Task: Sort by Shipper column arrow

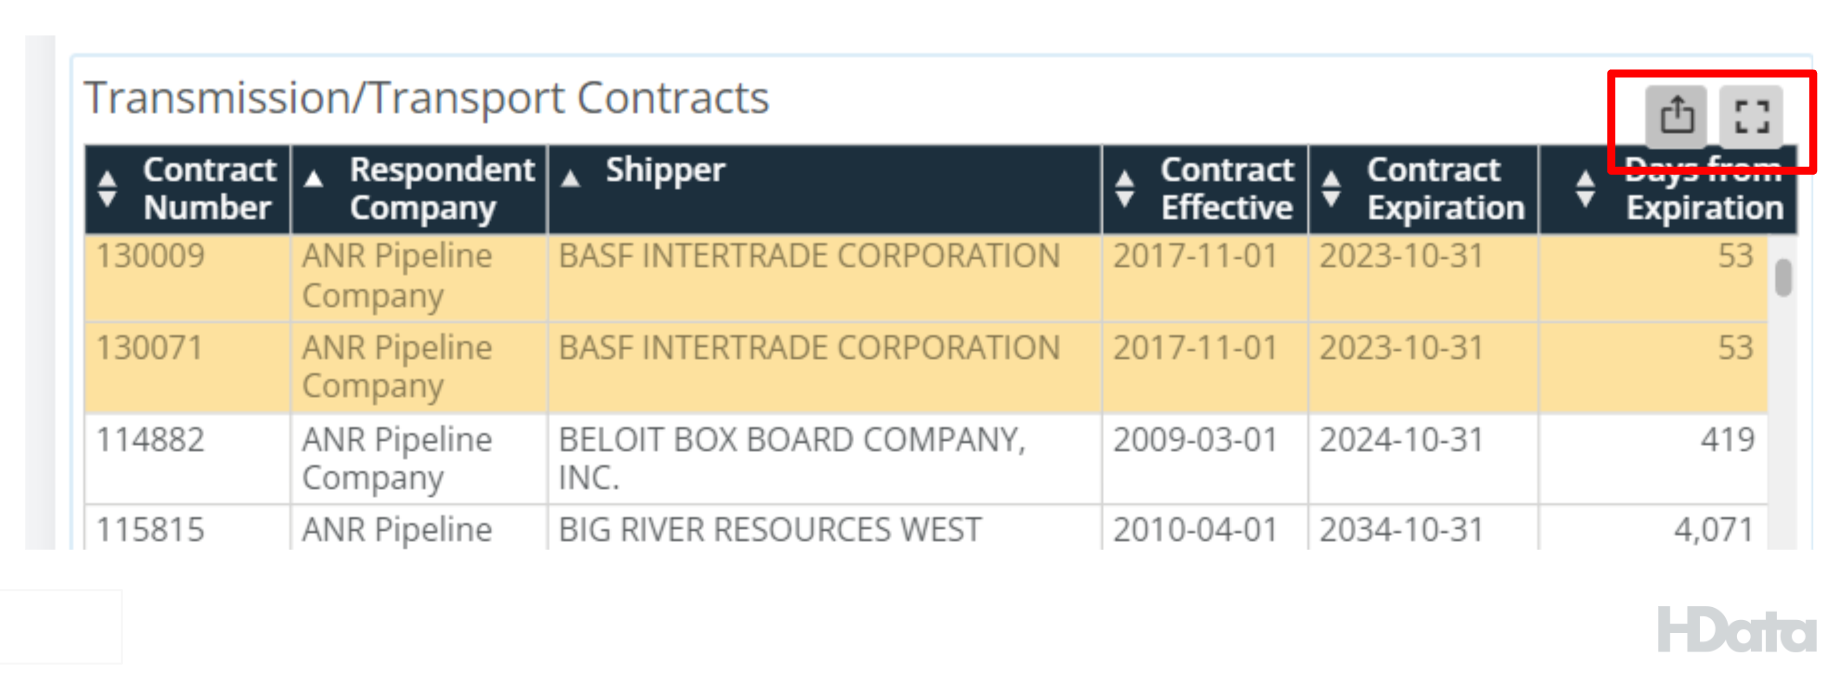Action: (571, 179)
